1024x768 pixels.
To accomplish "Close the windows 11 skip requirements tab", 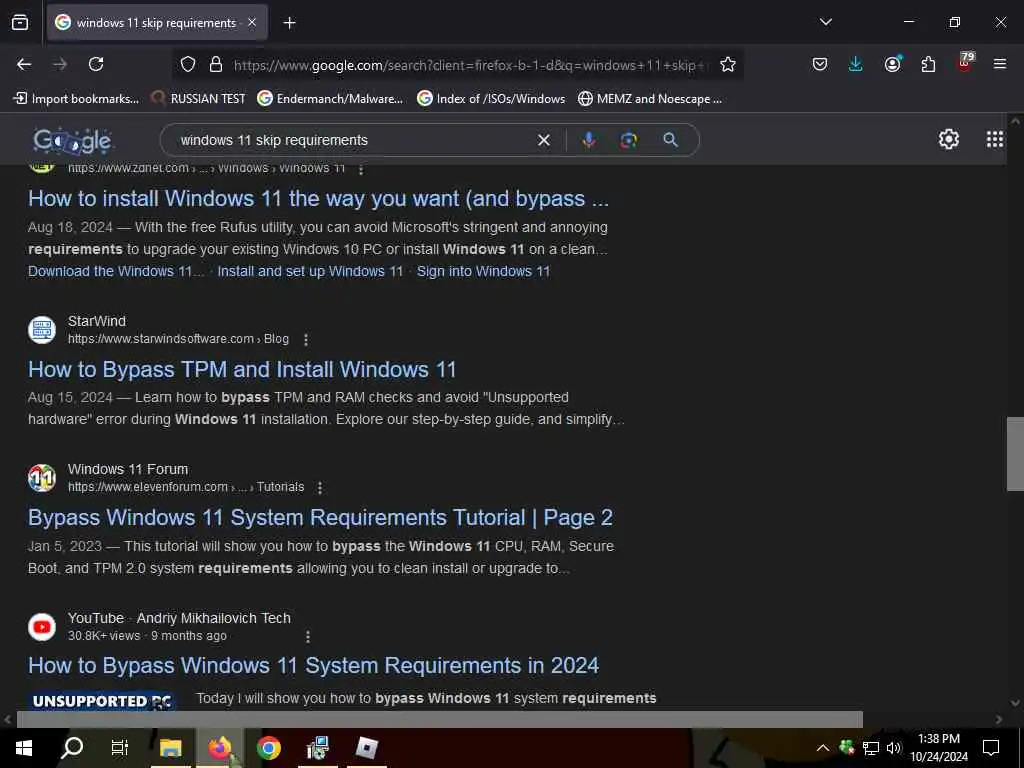I will tap(252, 22).
